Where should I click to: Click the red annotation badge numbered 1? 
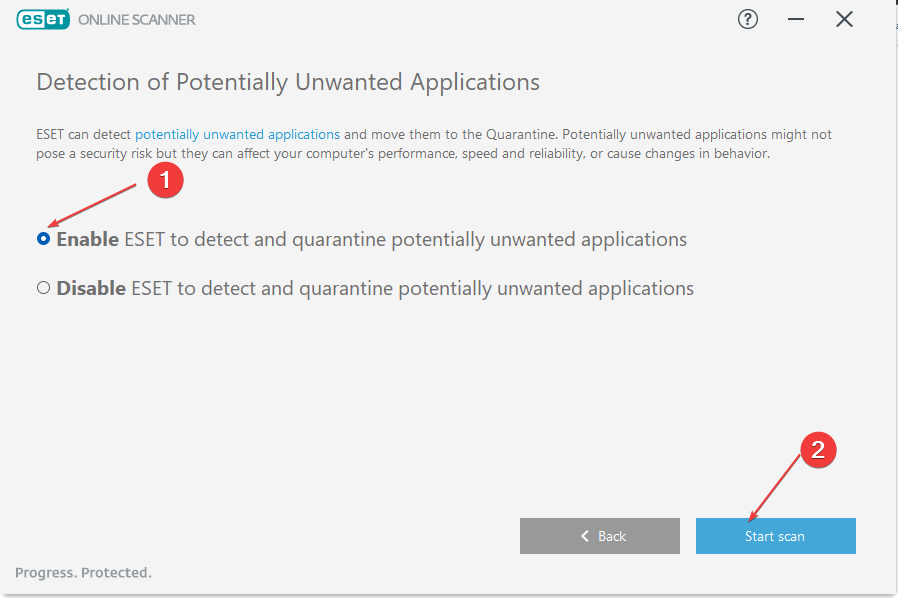click(166, 180)
